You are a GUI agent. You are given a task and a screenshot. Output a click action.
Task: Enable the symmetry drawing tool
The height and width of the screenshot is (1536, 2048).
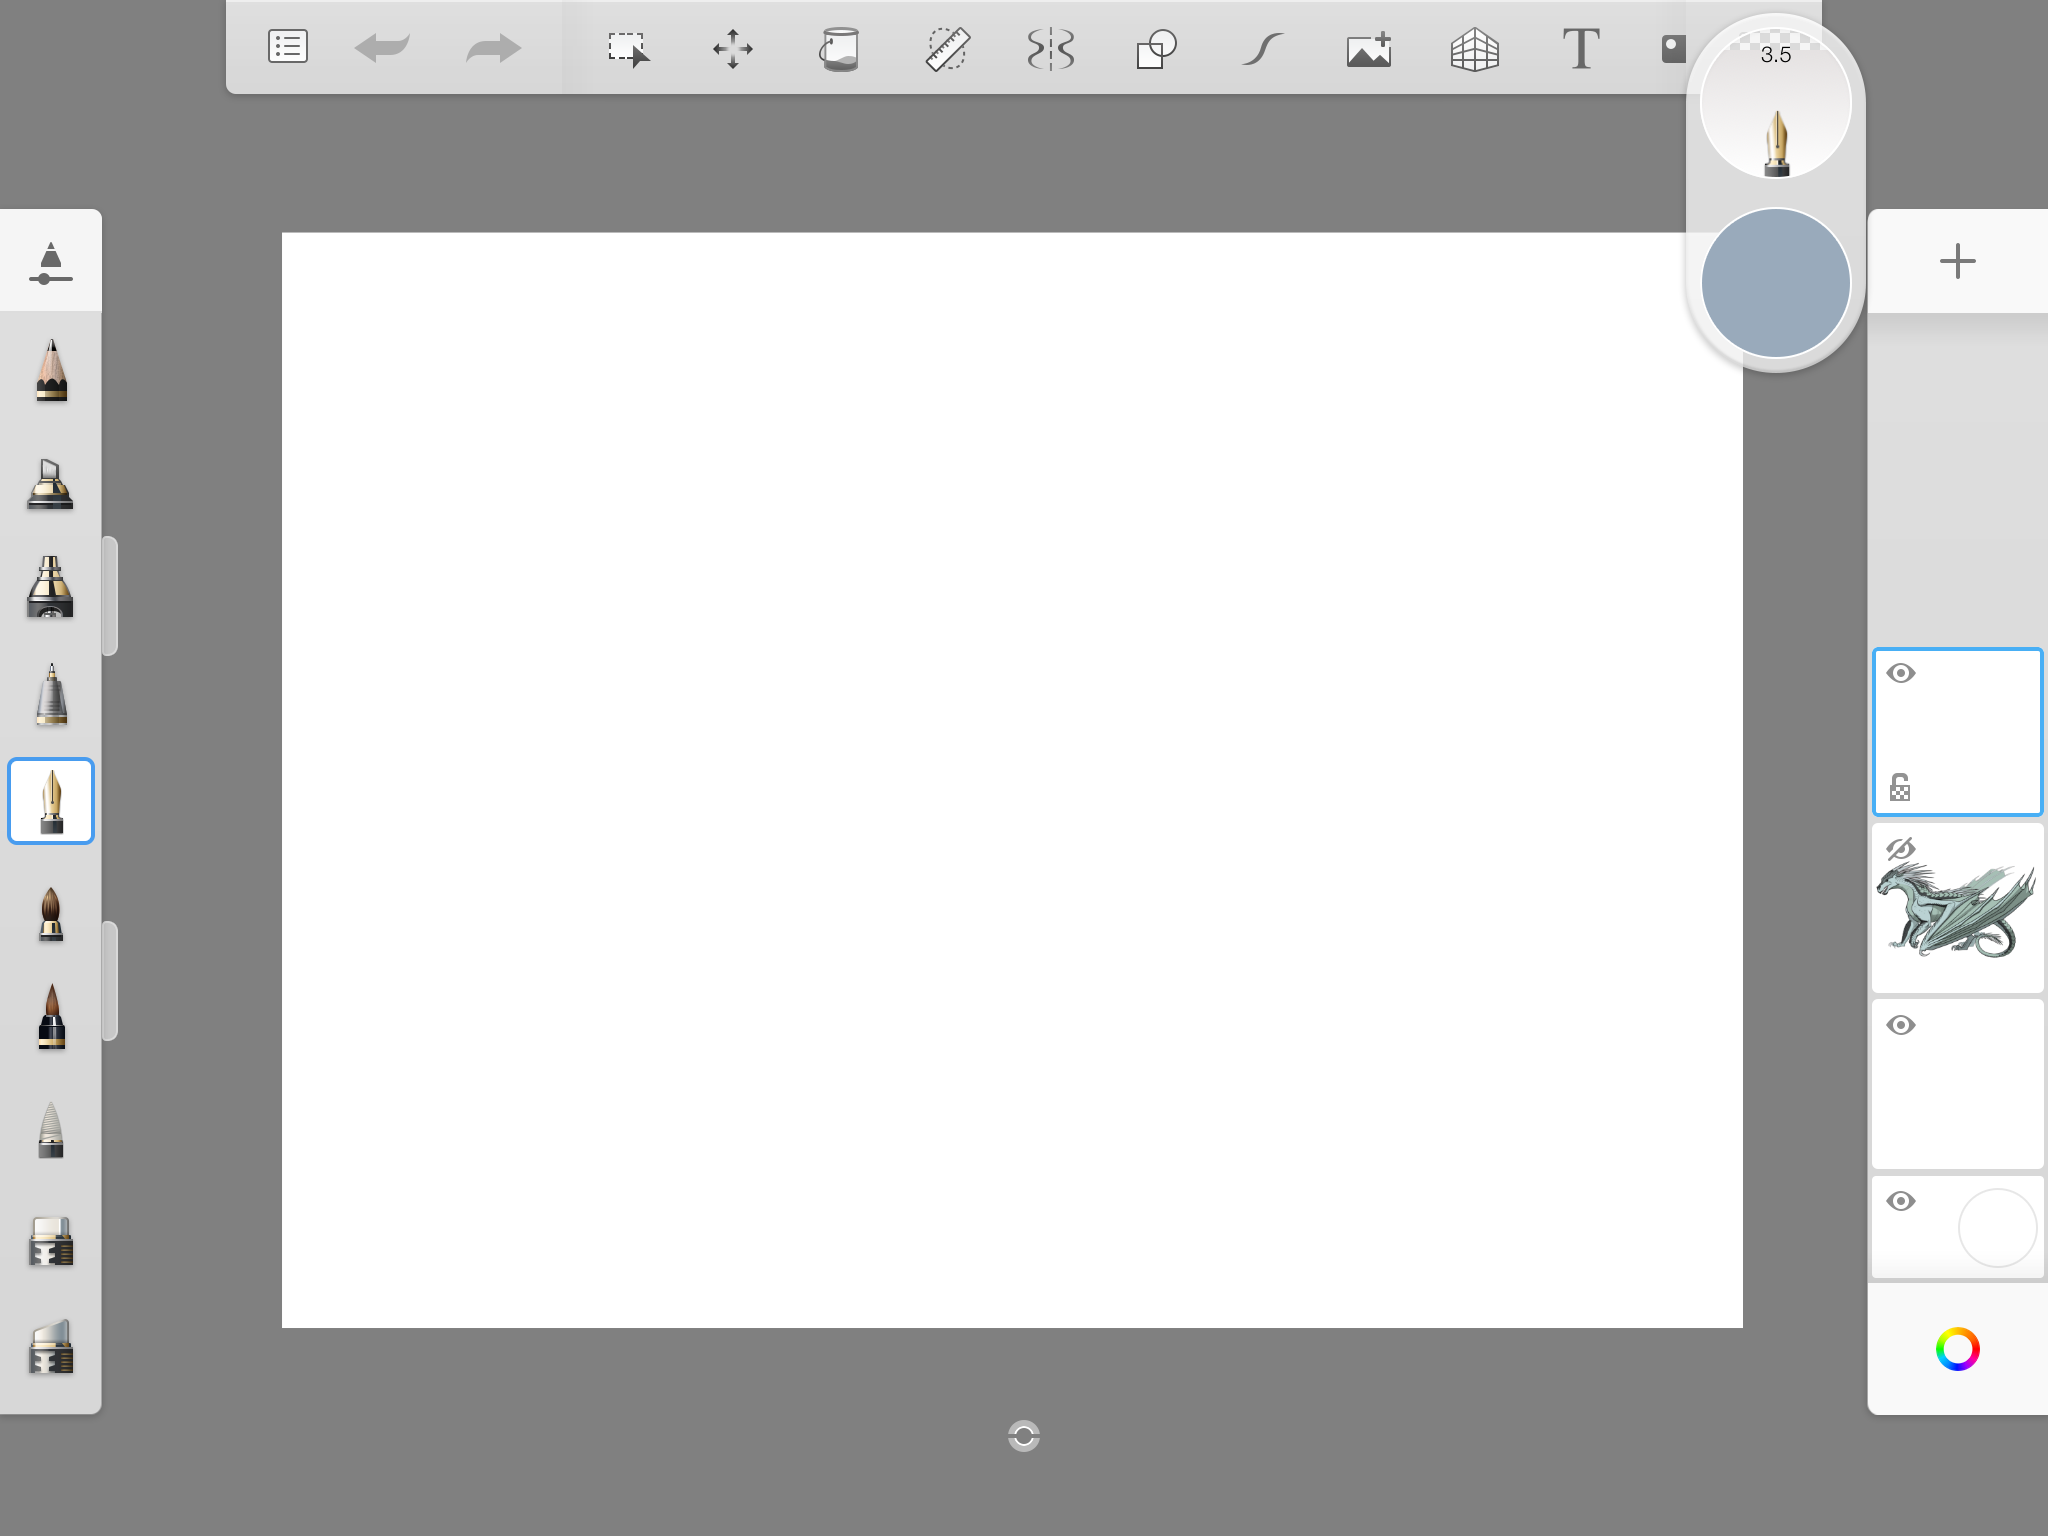(1051, 48)
